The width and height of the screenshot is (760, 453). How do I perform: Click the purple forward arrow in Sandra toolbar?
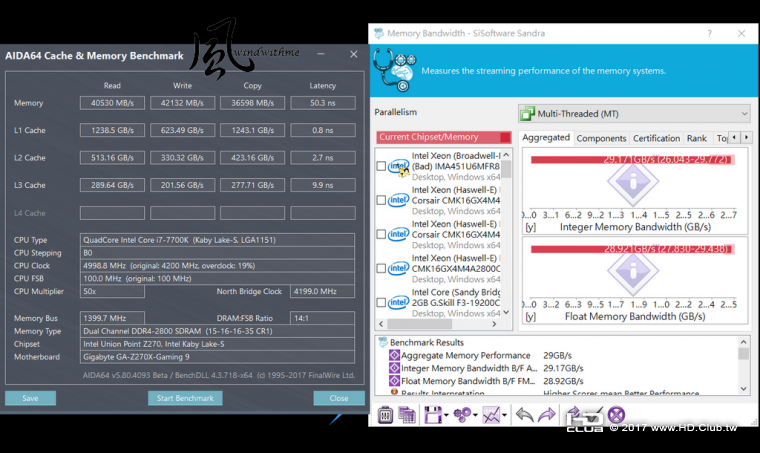[x=547, y=415]
